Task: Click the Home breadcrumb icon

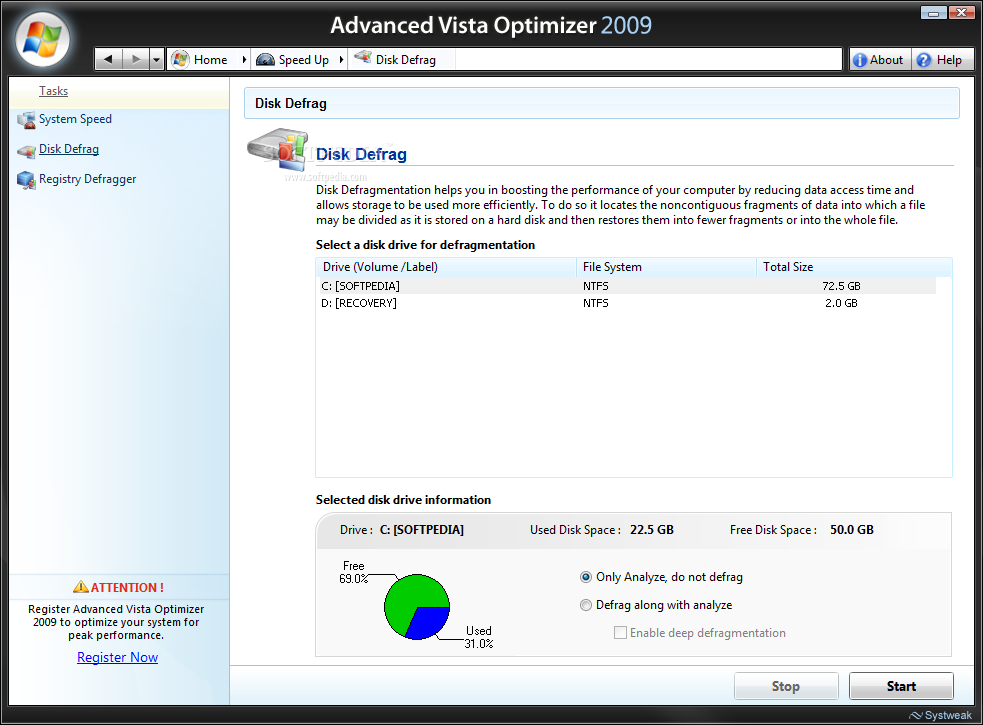Action: [181, 60]
